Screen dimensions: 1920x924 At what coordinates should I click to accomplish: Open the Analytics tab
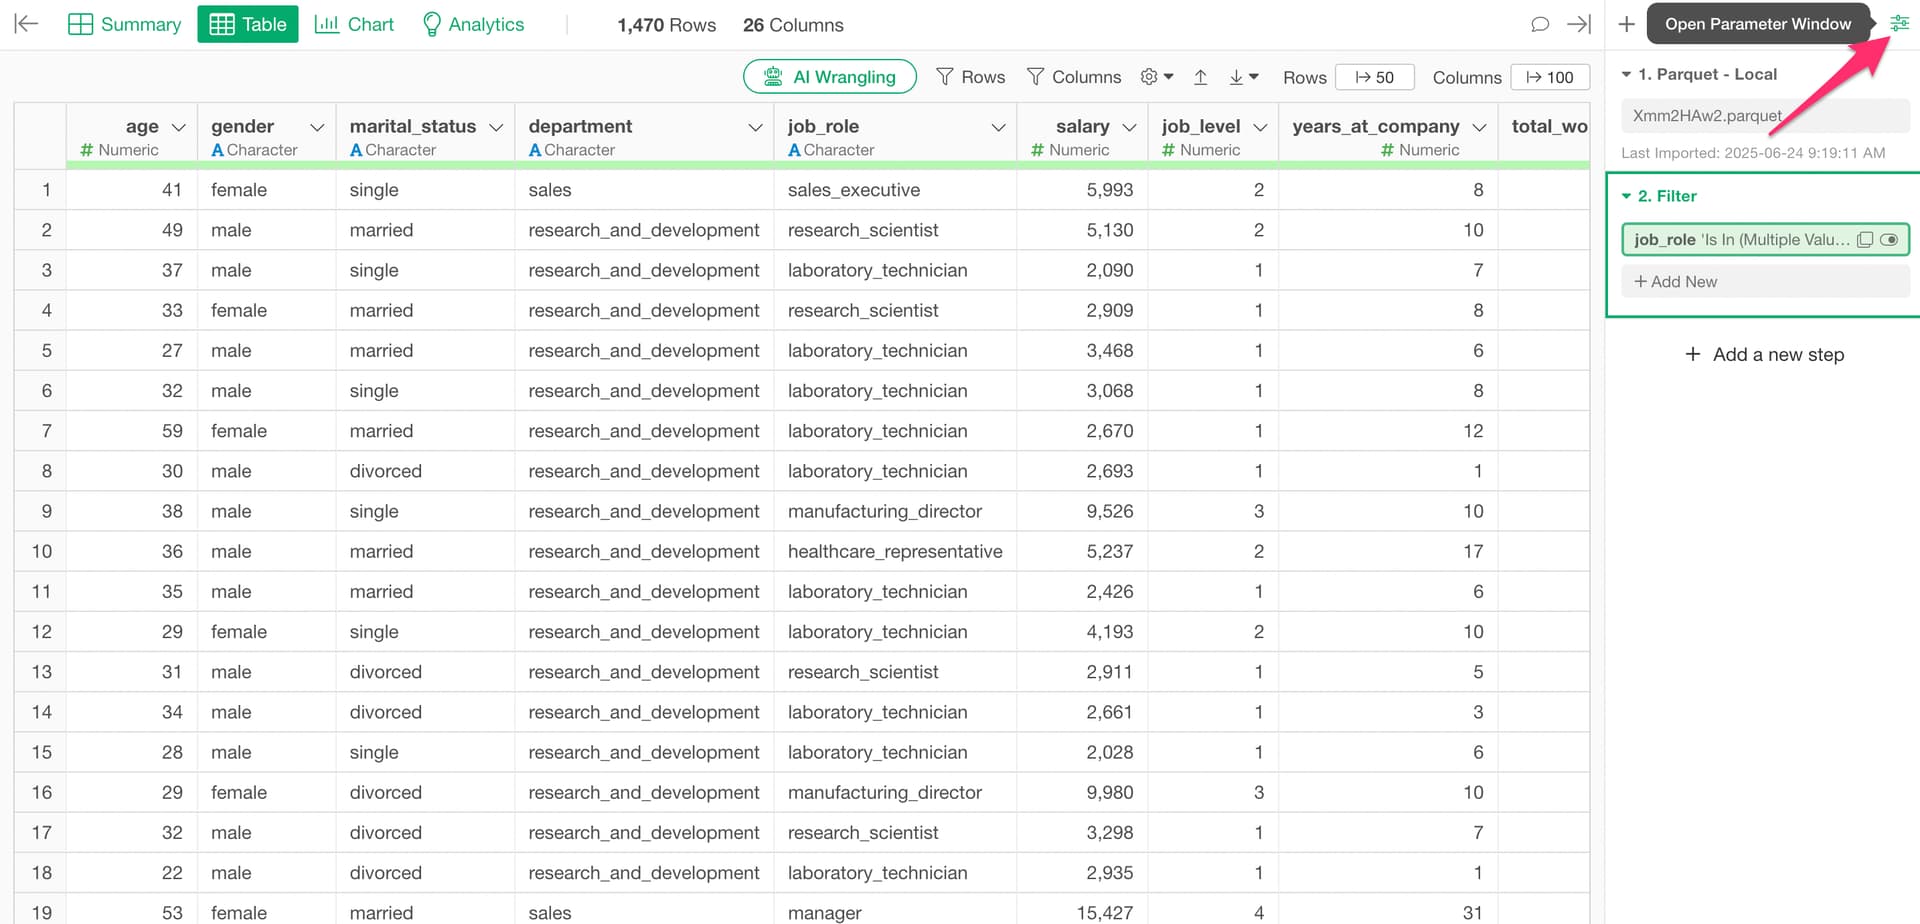(473, 24)
